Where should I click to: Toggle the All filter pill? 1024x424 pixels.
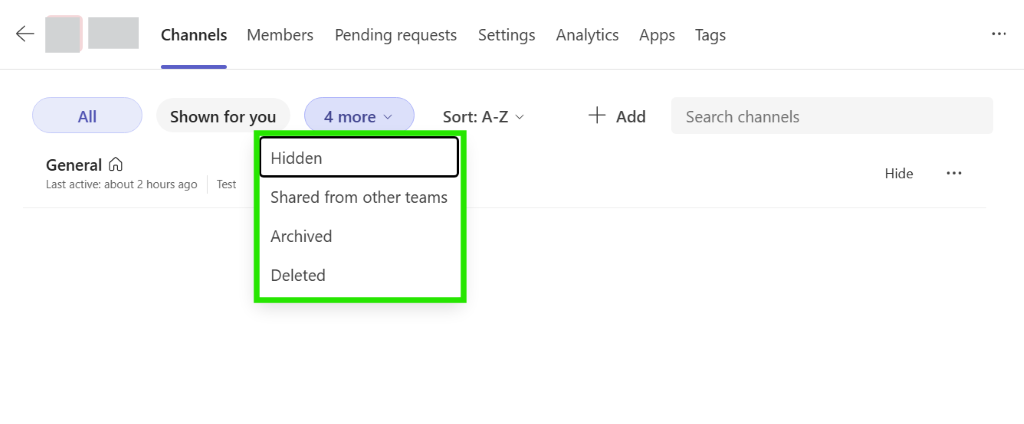[x=87, y=116]
